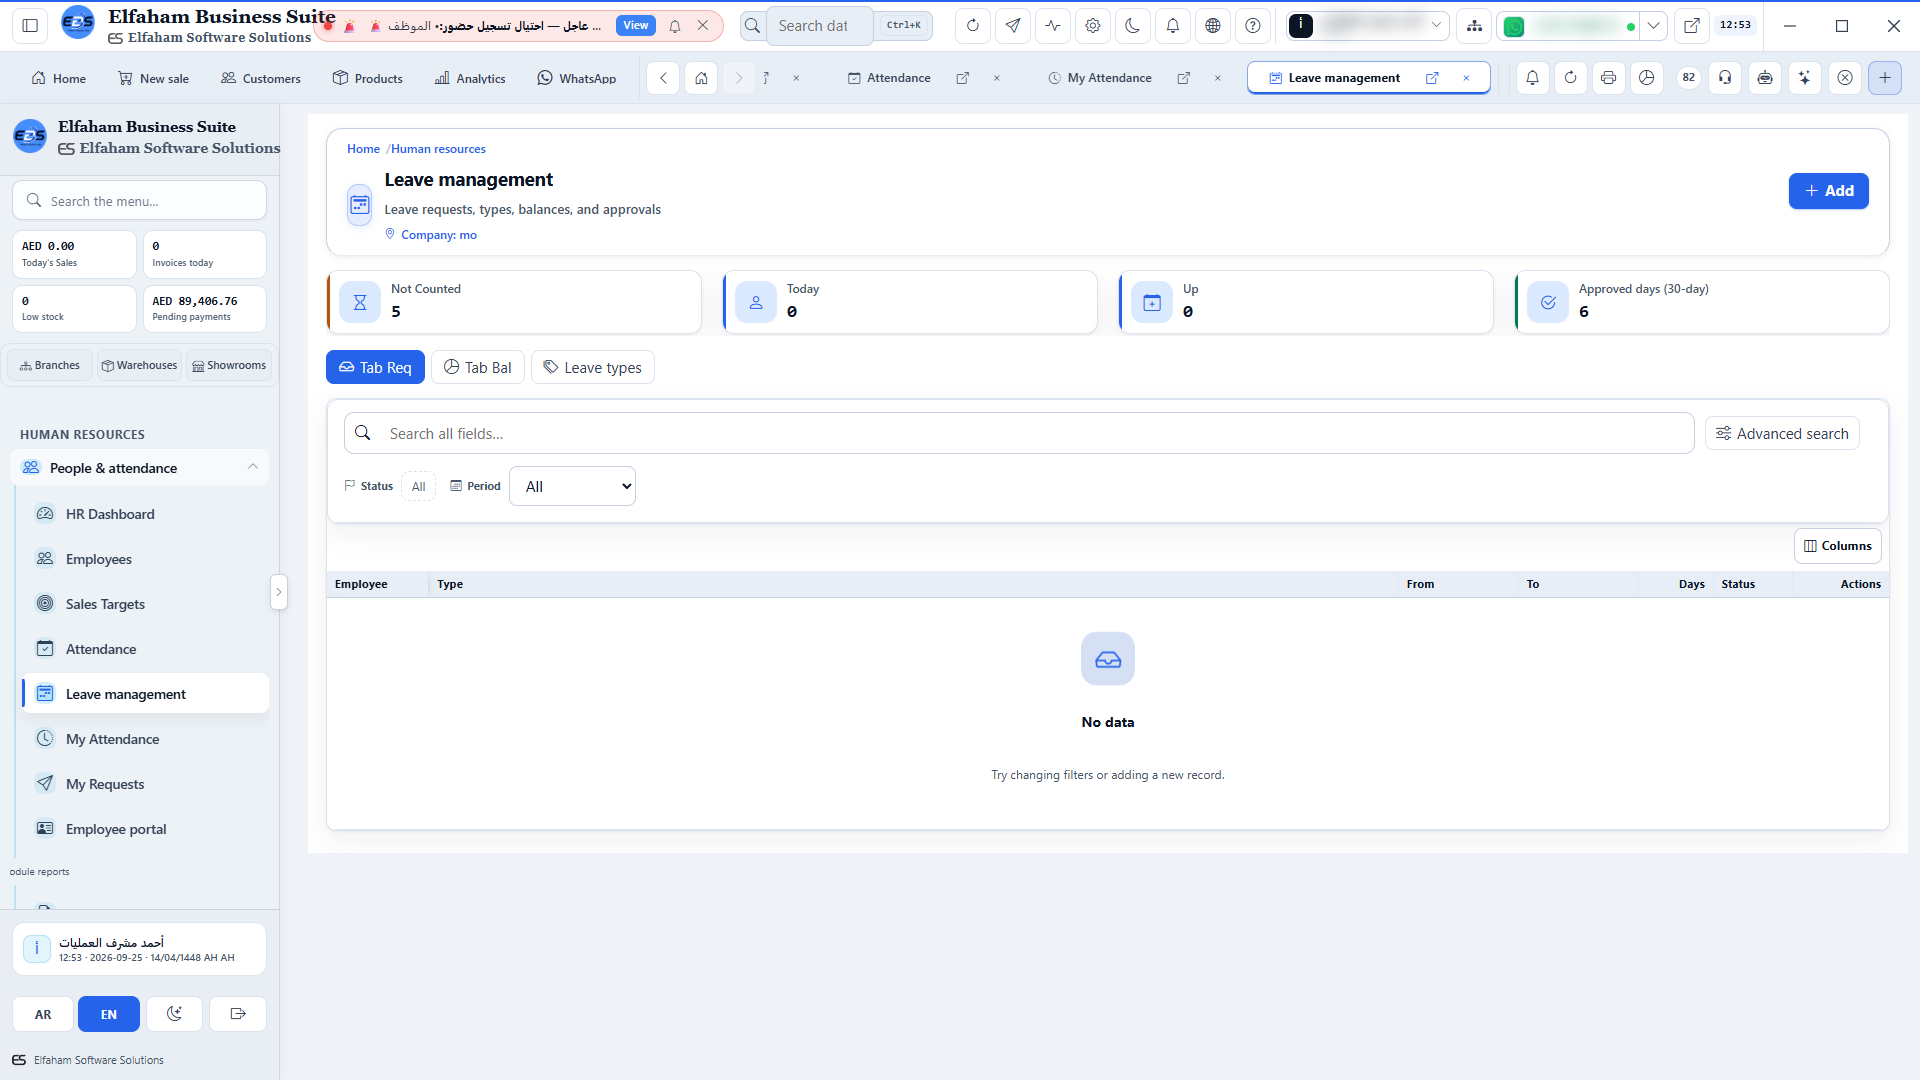
Task: Click the paper plane send icon
Action: point(1013,26)
